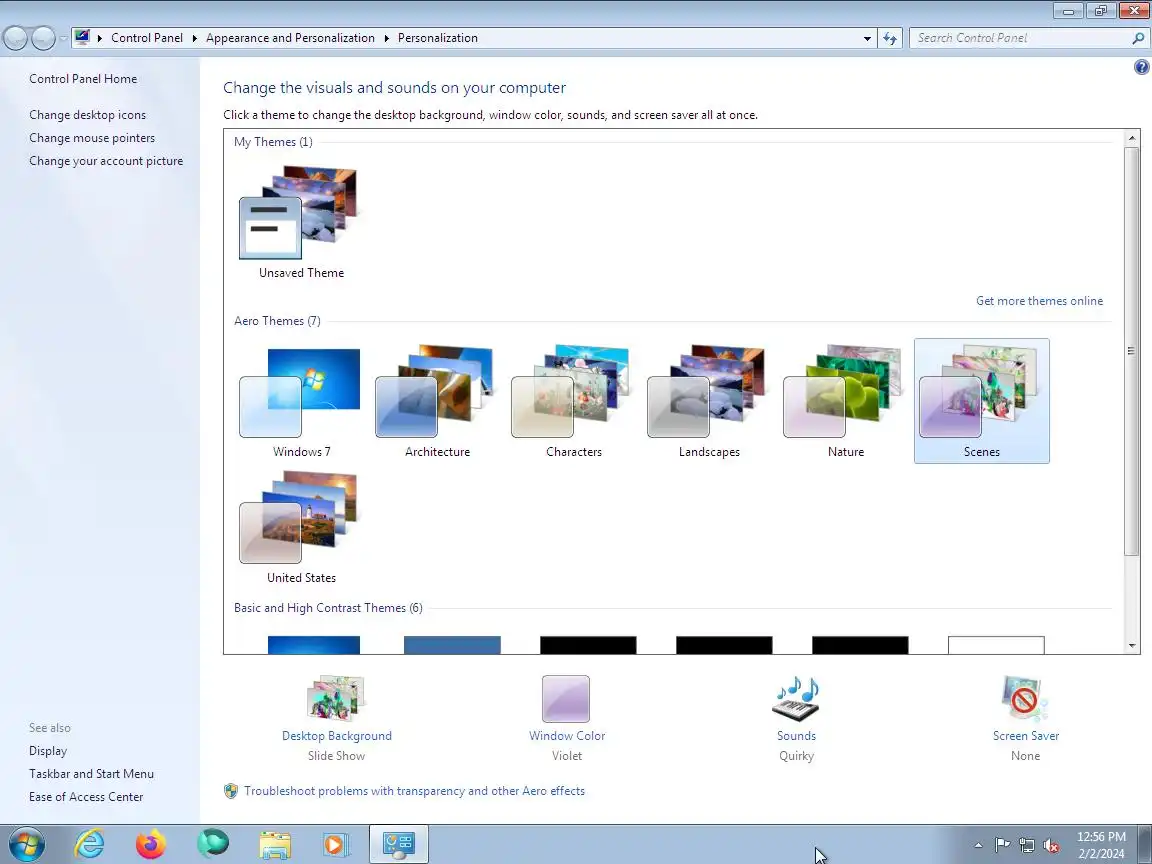Screen dimensions: 1152x864
Task: Expand the arrow after Control Panel breadcrumb
Action: [x=195, y=38]
